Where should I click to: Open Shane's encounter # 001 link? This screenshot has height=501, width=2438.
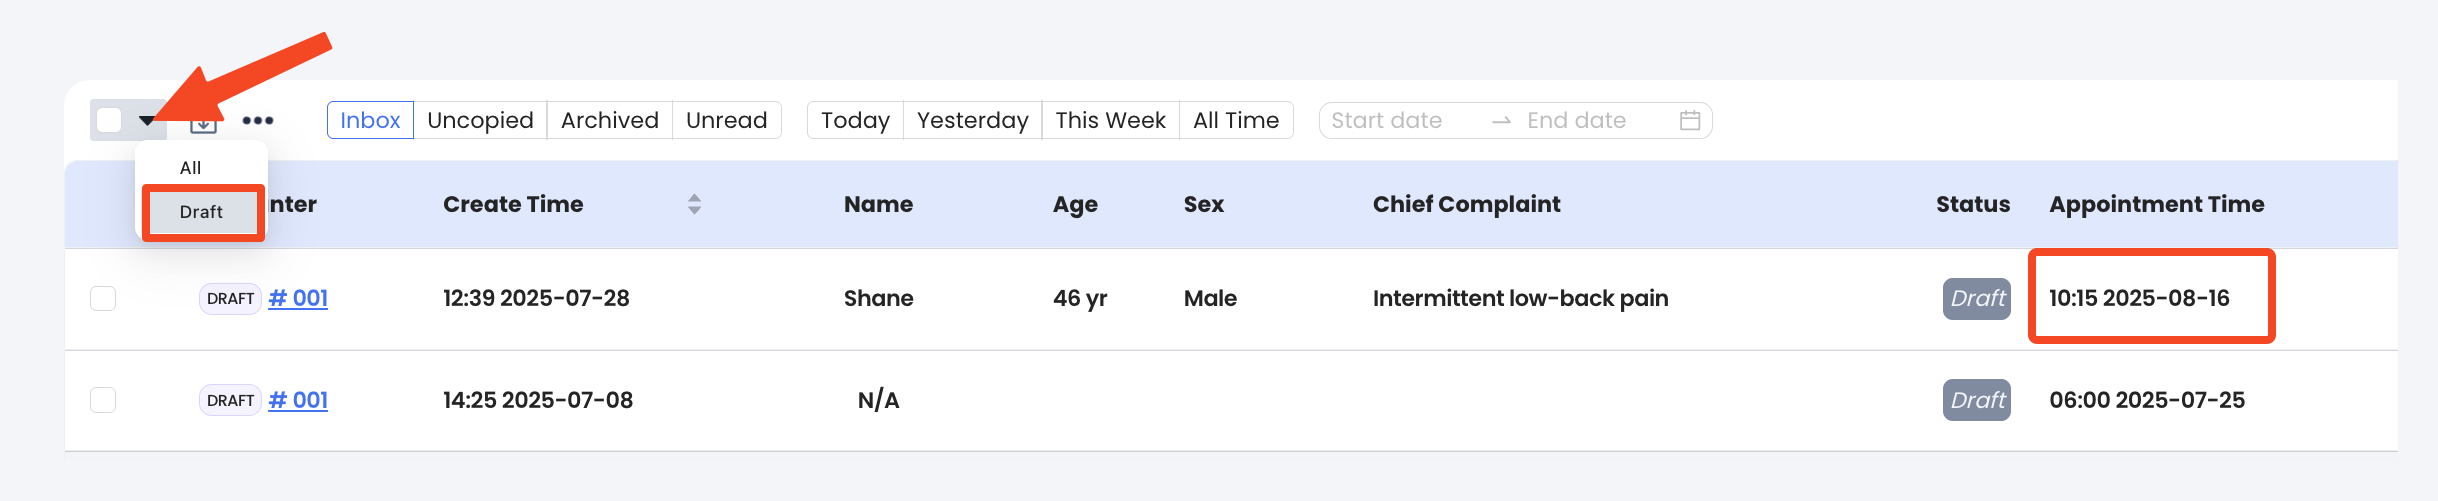click(298, 299)
